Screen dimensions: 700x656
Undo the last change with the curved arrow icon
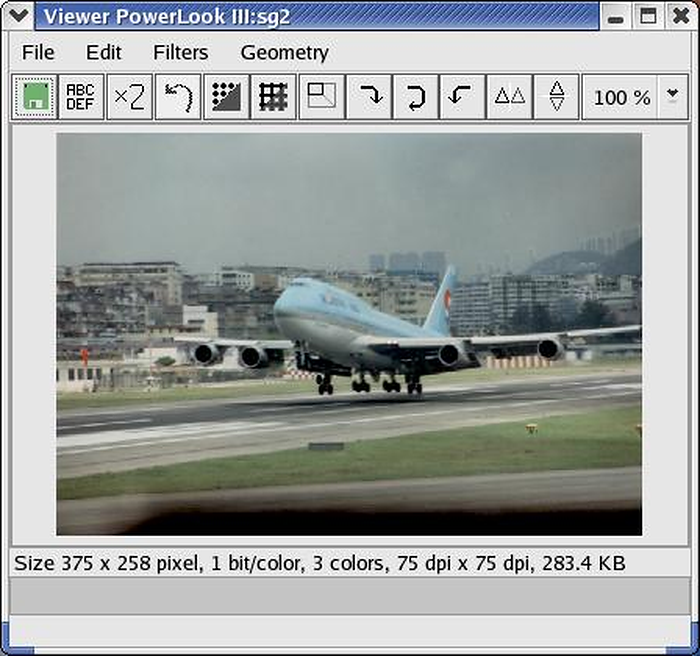[x=178, y=97]
